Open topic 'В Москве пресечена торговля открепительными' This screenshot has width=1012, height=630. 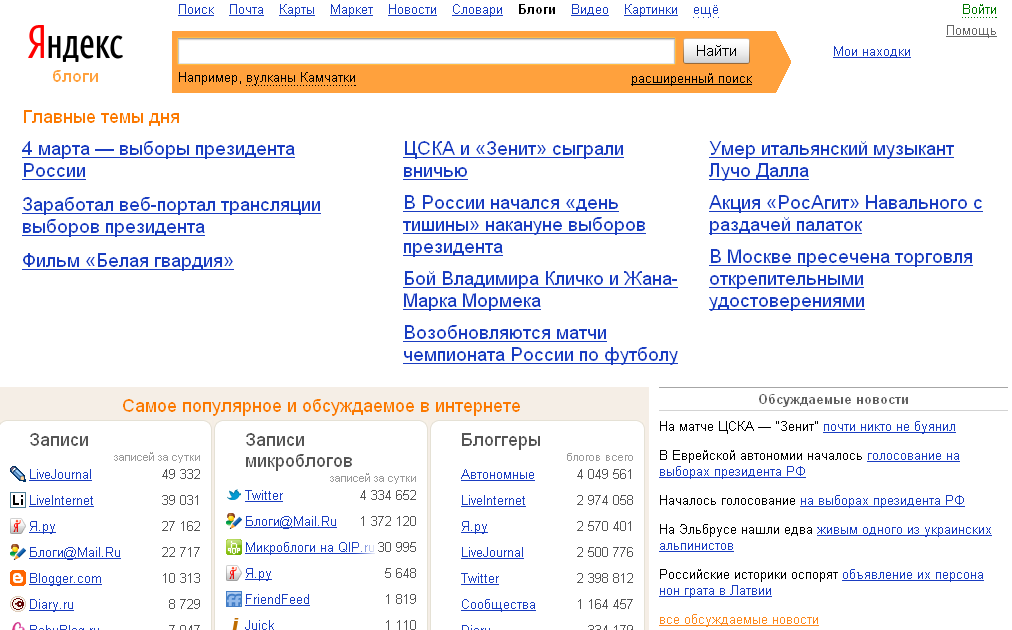click(x=841, y=279)
